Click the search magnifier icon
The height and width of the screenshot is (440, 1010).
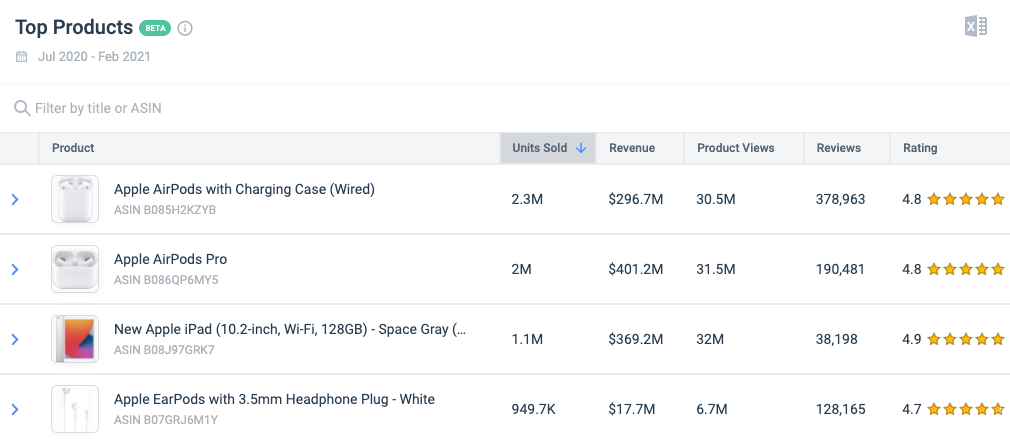point(22,108)
